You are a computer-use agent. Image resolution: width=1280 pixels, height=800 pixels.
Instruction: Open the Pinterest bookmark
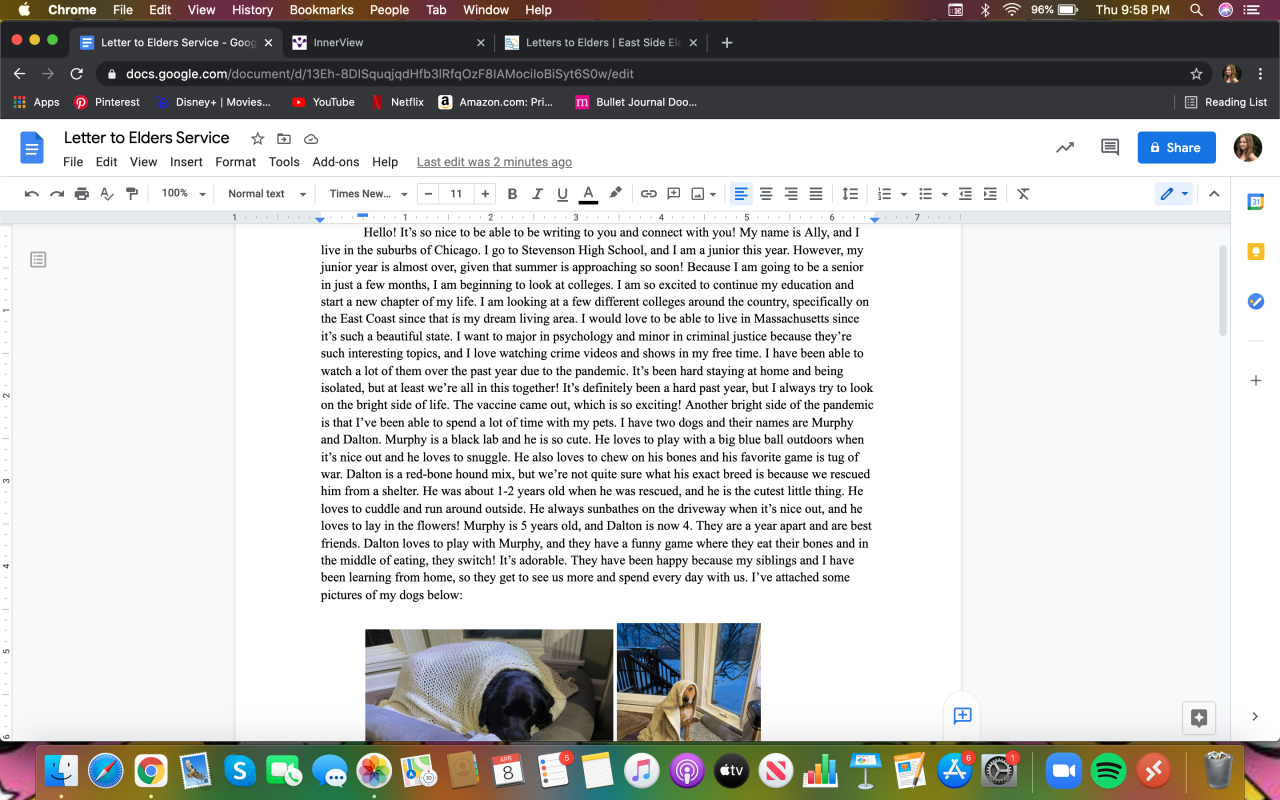pyautogui.click(x=108, y=102)
